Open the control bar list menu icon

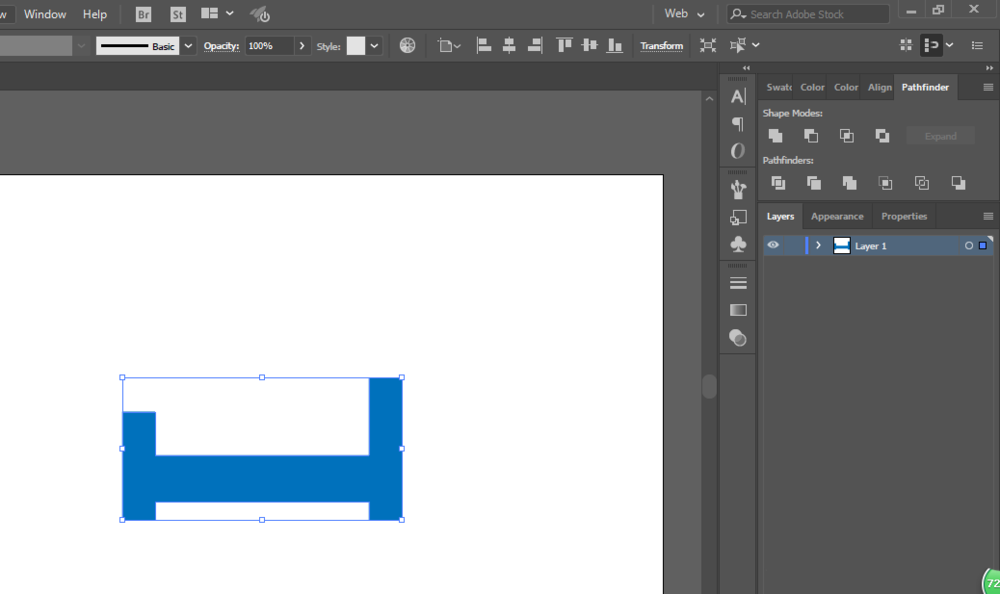click(x=977, y=45)
